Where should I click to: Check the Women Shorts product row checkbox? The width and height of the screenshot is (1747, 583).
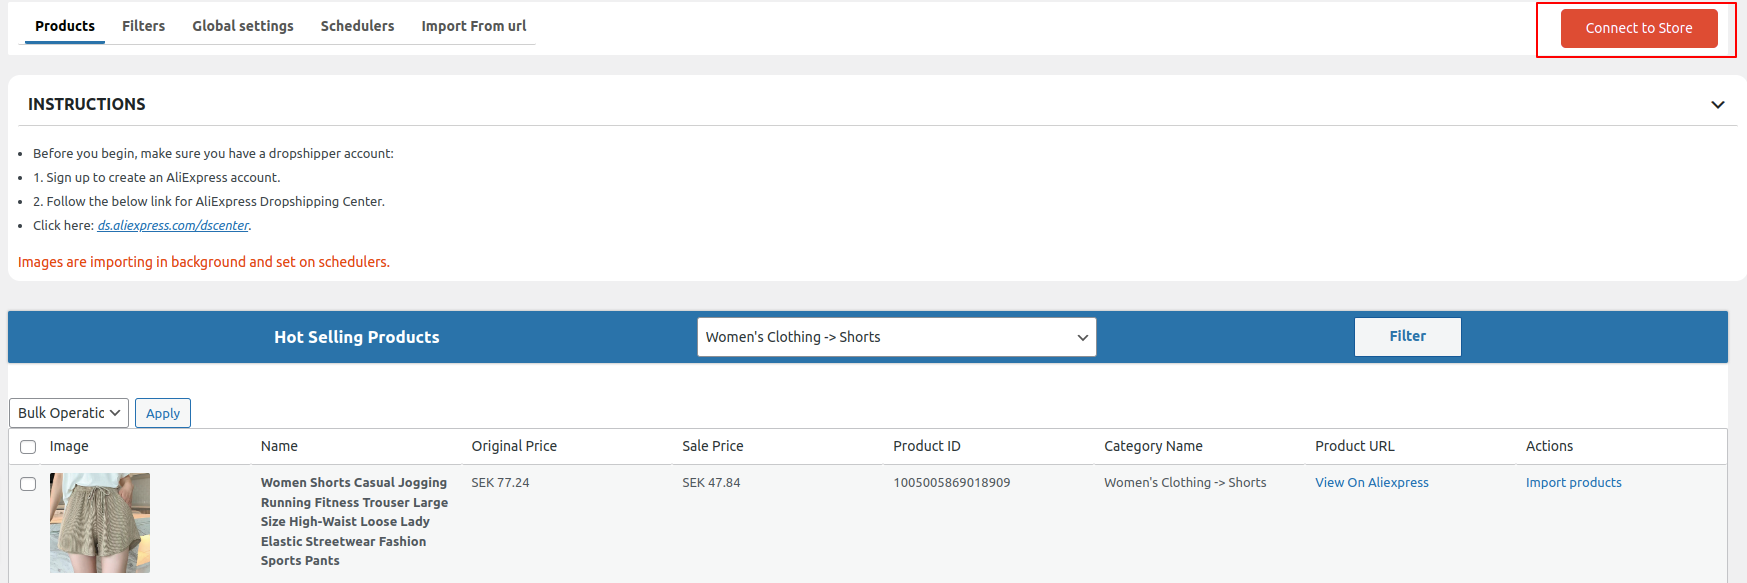pos(28,484)
